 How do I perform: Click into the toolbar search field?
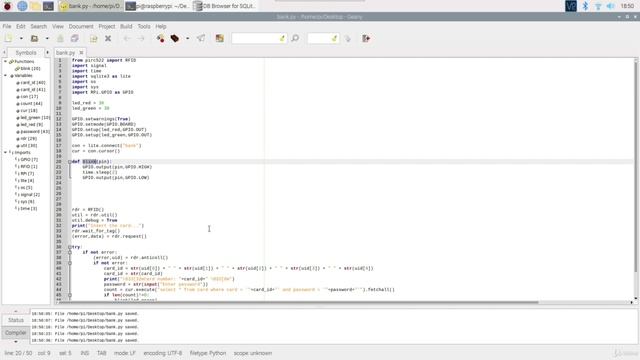[x=255, y=38]
